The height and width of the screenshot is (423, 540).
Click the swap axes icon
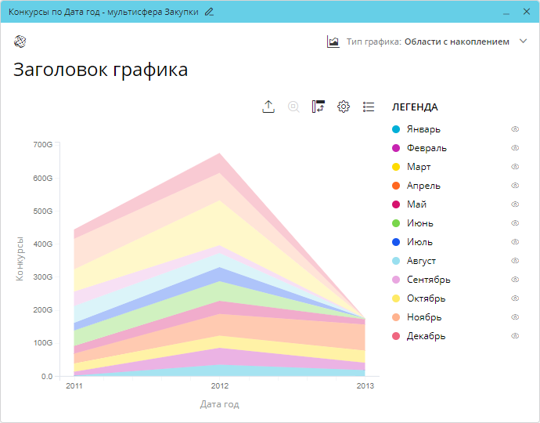click(318, 107)
